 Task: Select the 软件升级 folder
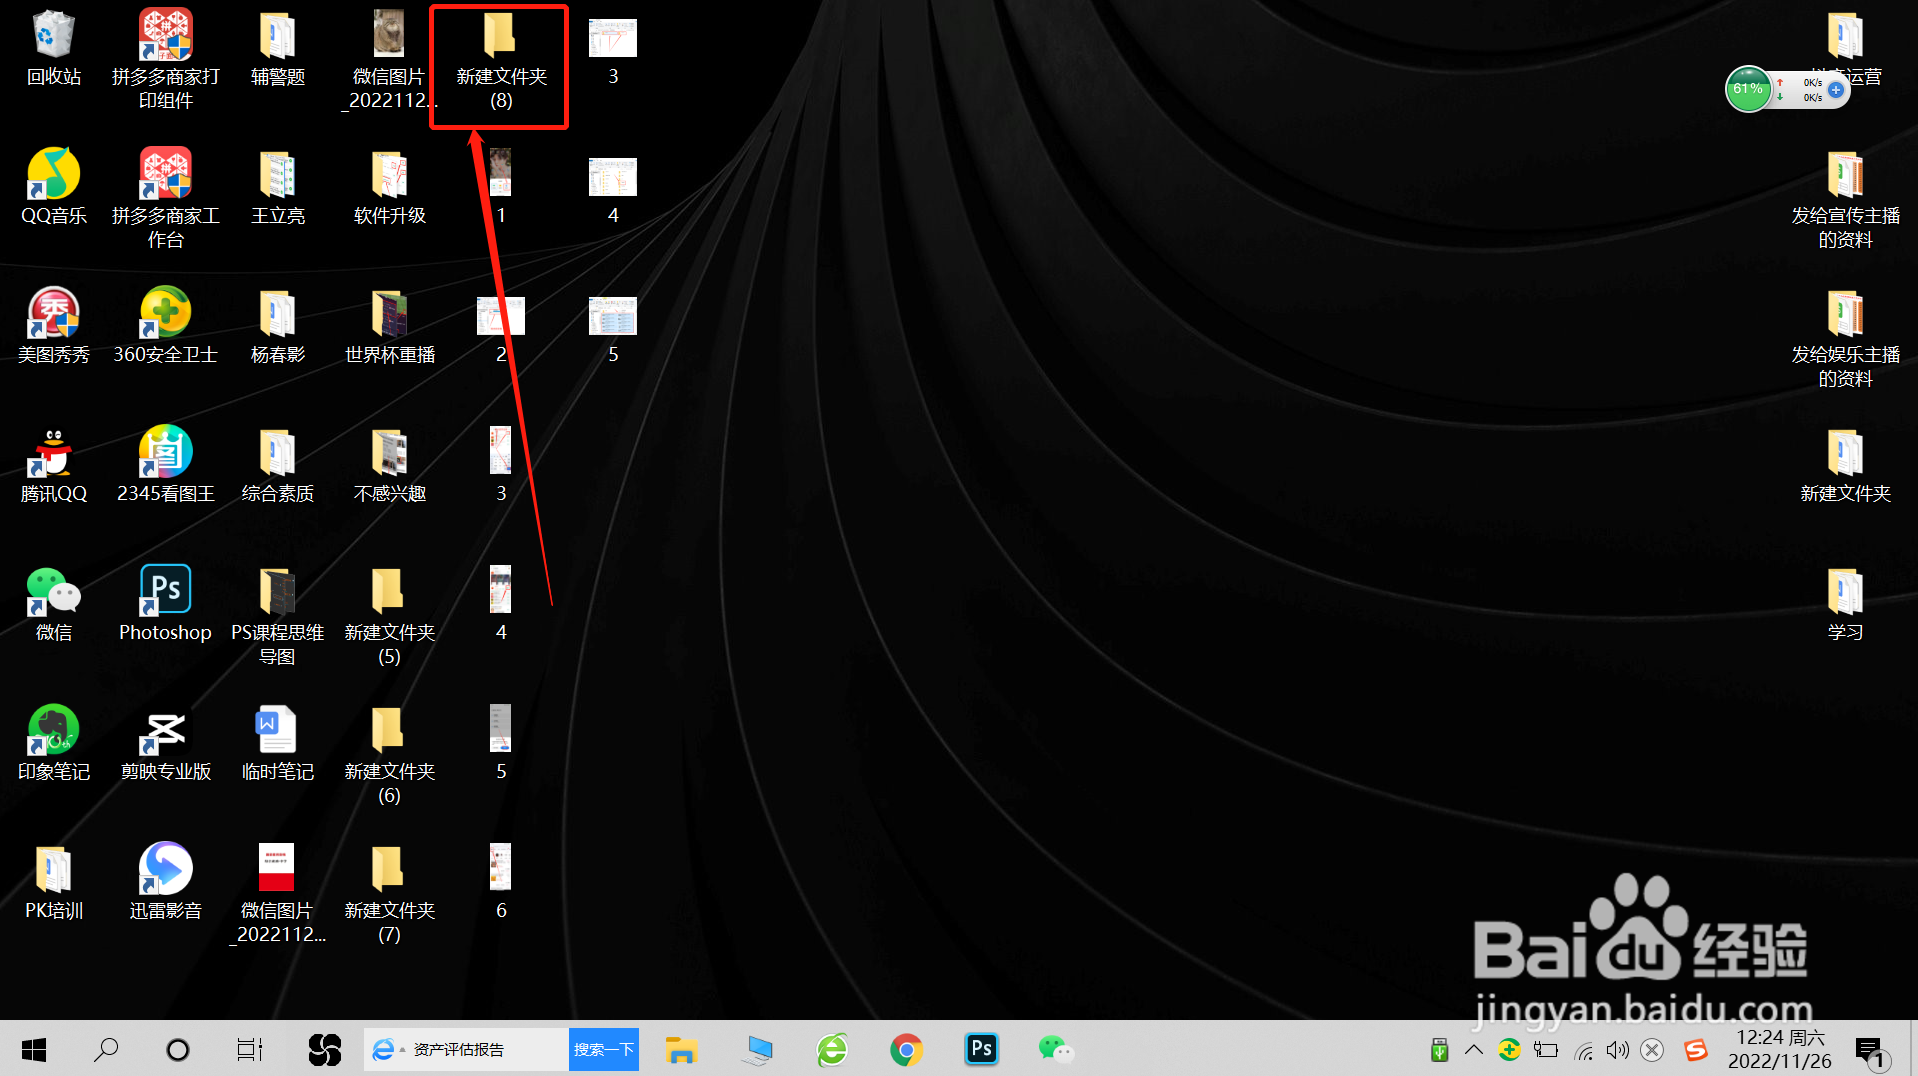390,188
